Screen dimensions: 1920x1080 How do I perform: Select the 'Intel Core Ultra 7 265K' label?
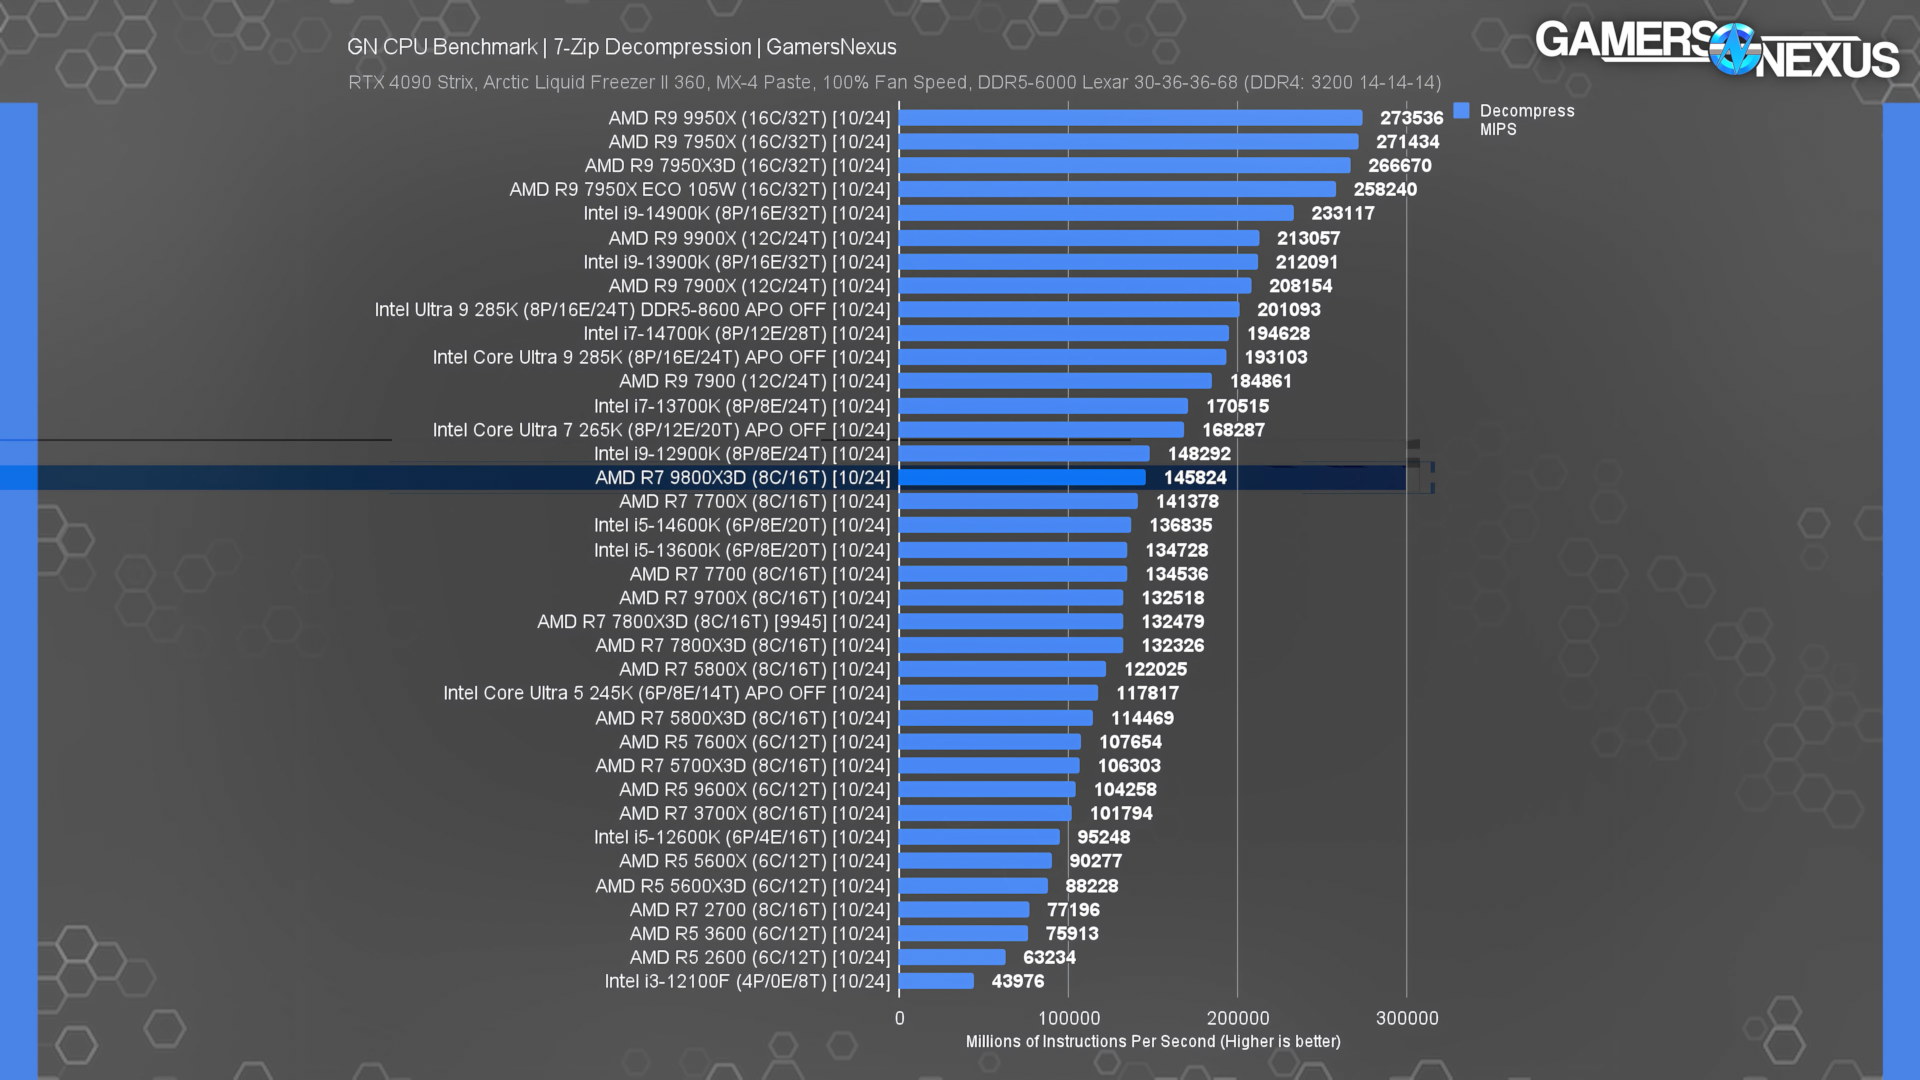pos(661,430)
